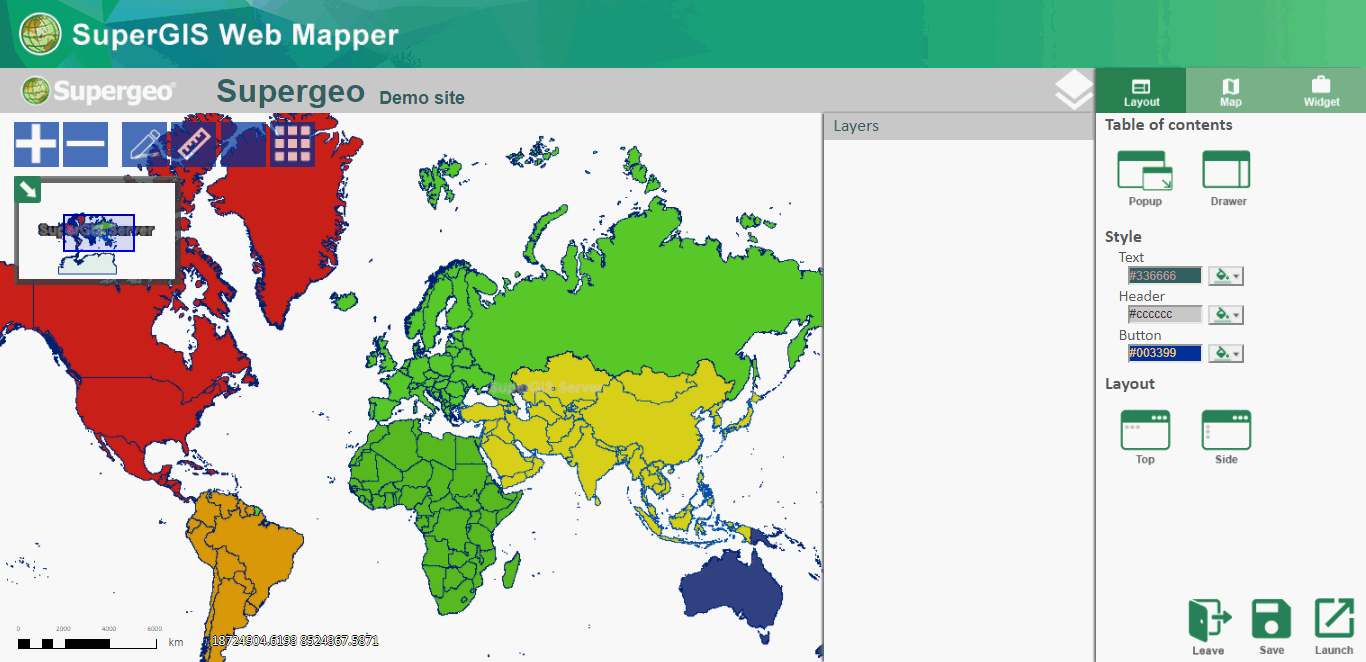Zoom in on the map with the plus button
Screen dimensions: 1366x662
pos(36,145)
